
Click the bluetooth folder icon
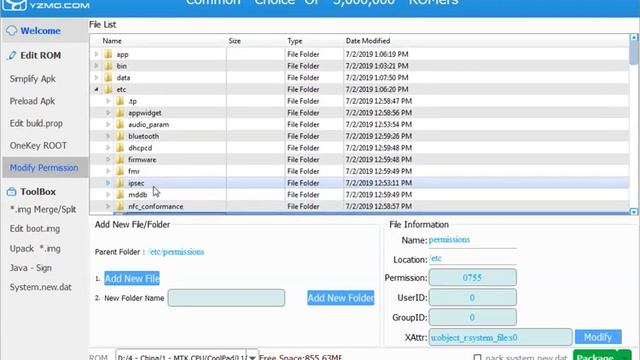(x=120, y=136)
